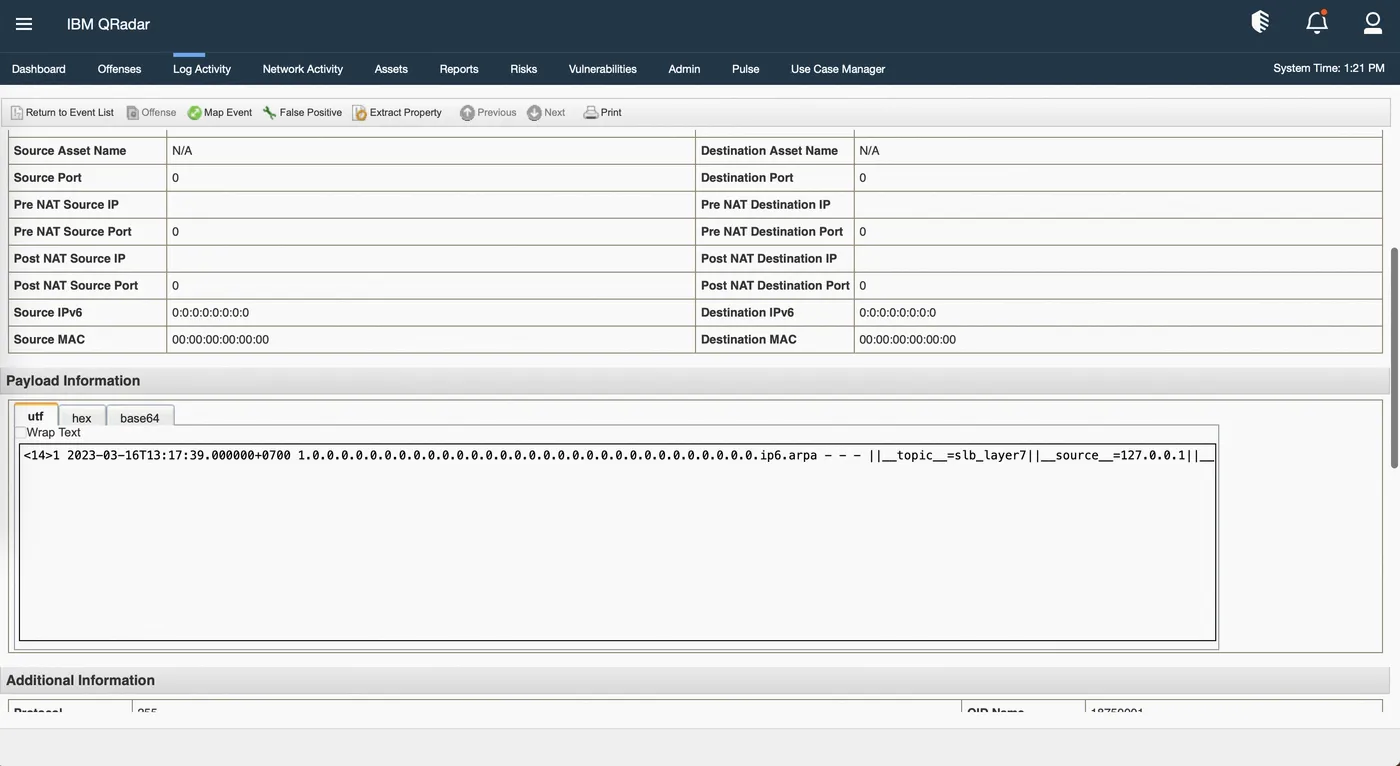Click the QRadar shield icon
The height and width of the screenshot is (766, 1400).
point(1261,22)
